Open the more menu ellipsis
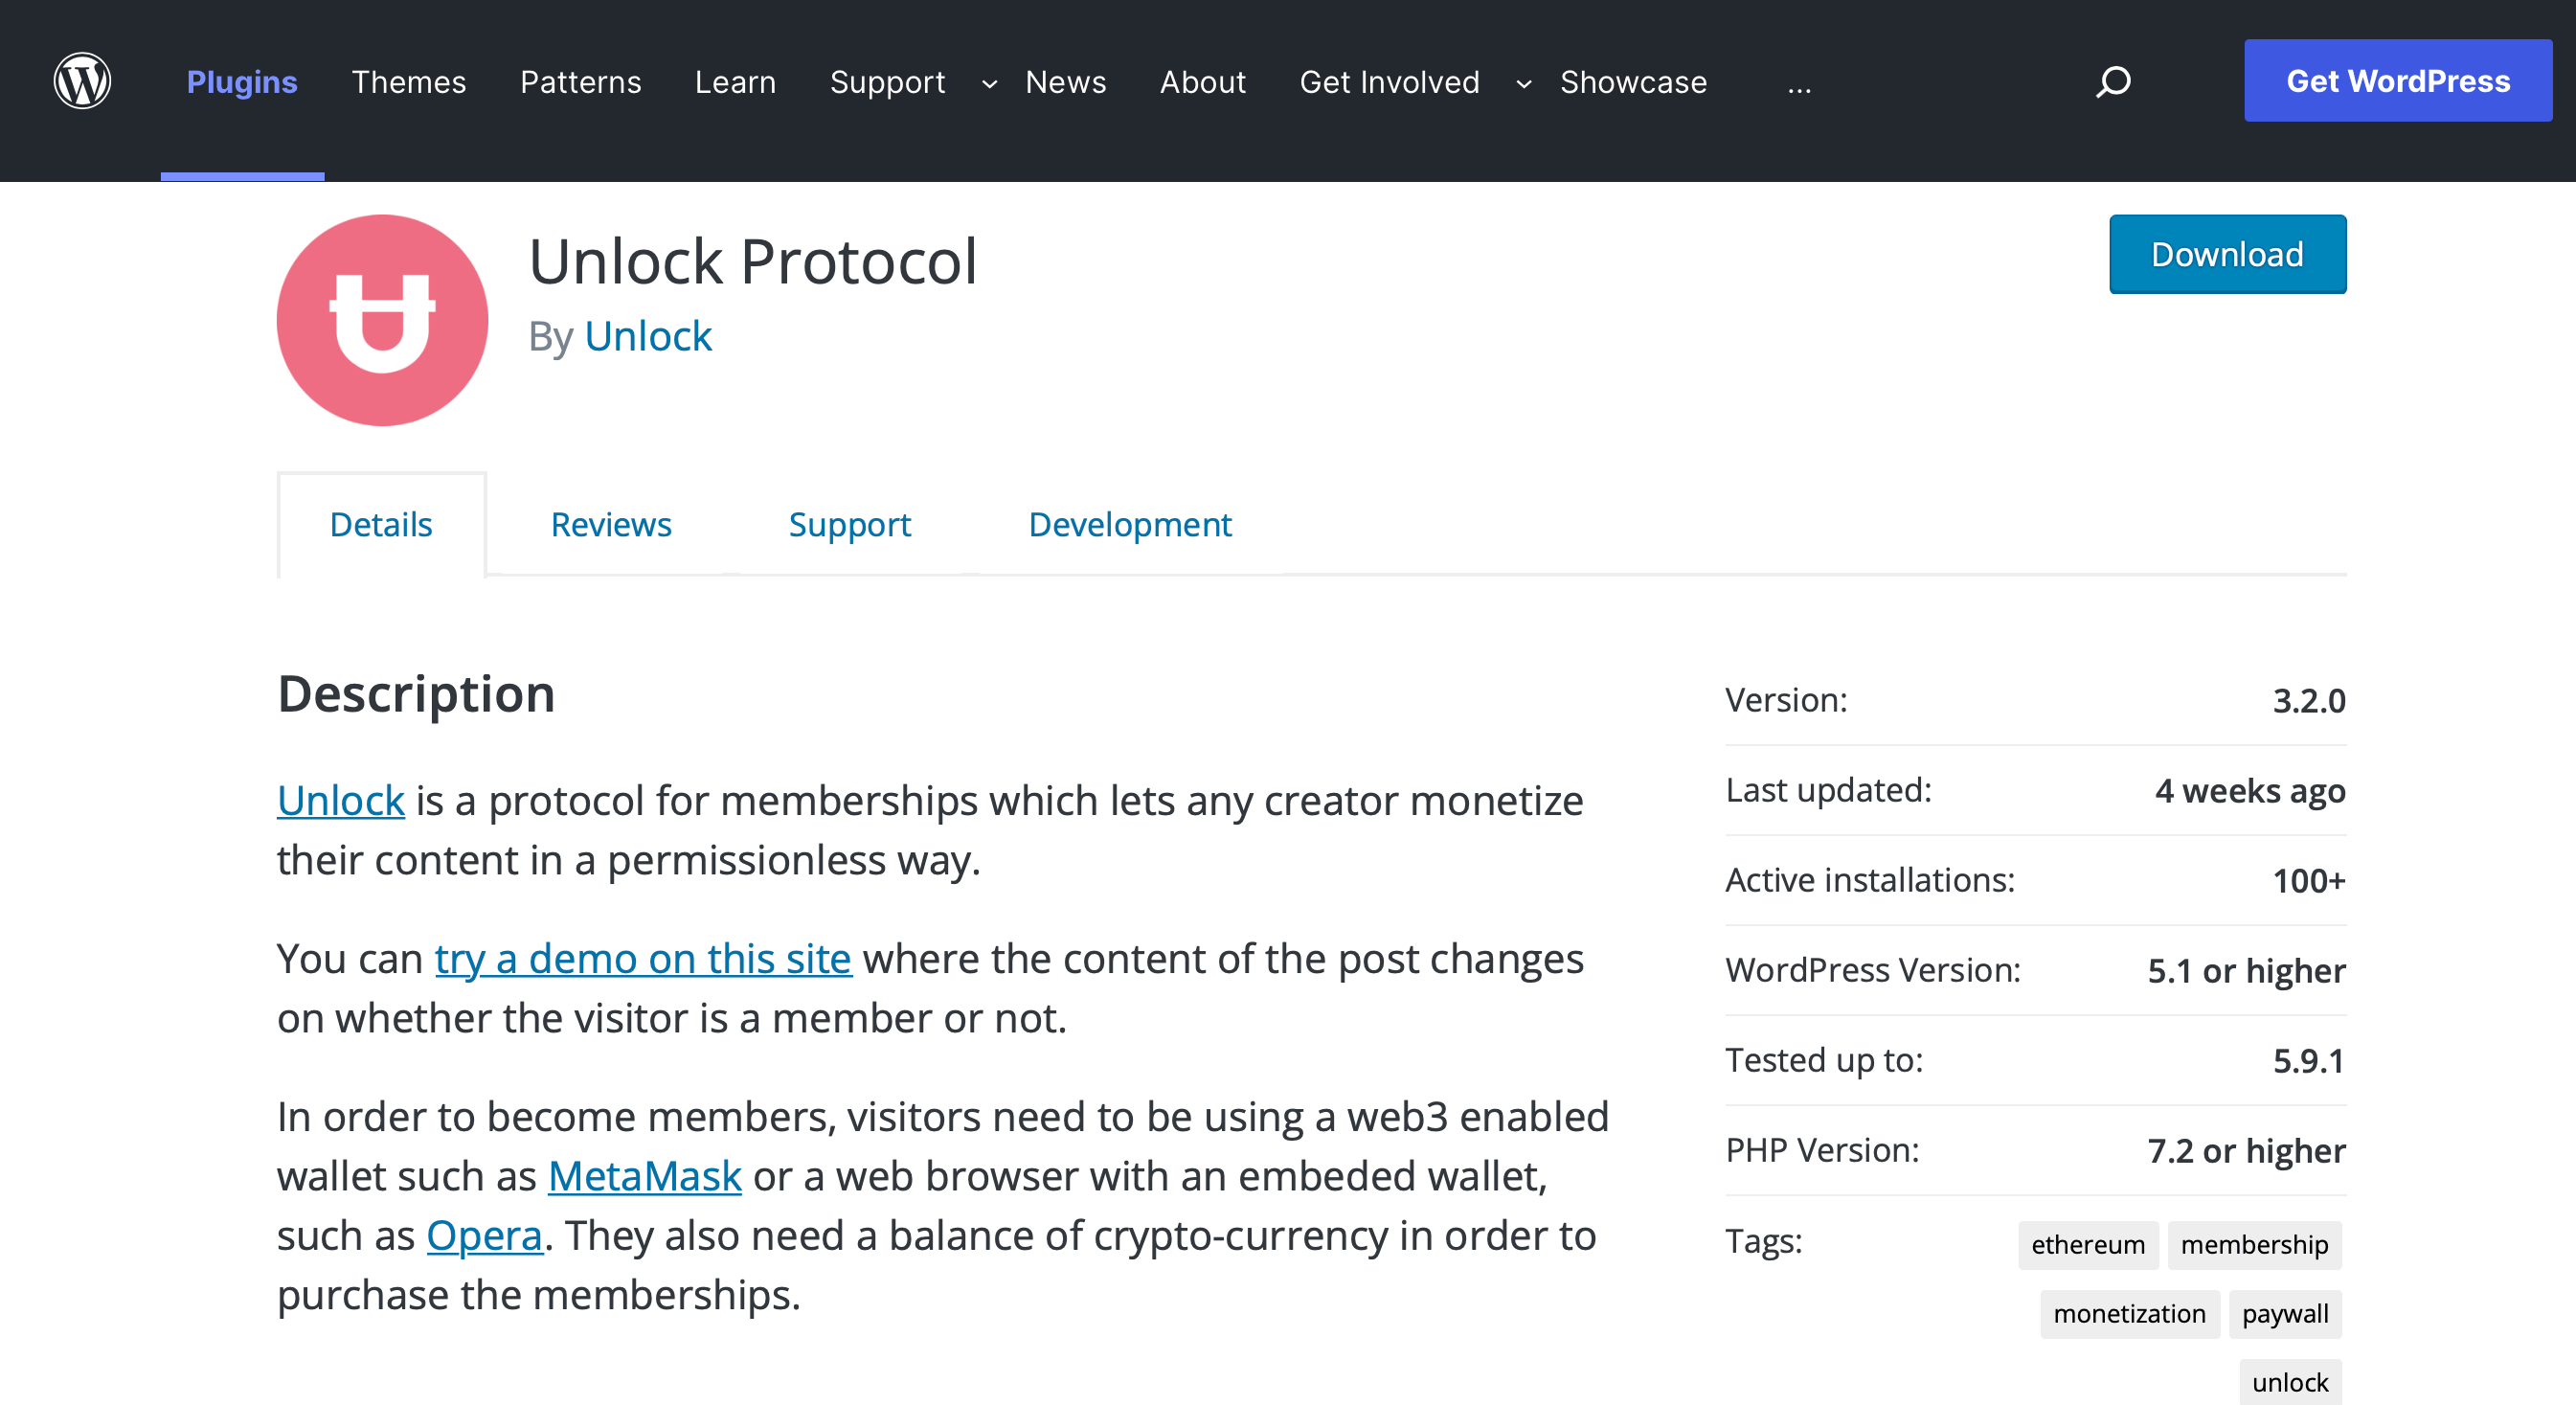The height and width of the screenshot is (1405, 2576). (1799, 84)
